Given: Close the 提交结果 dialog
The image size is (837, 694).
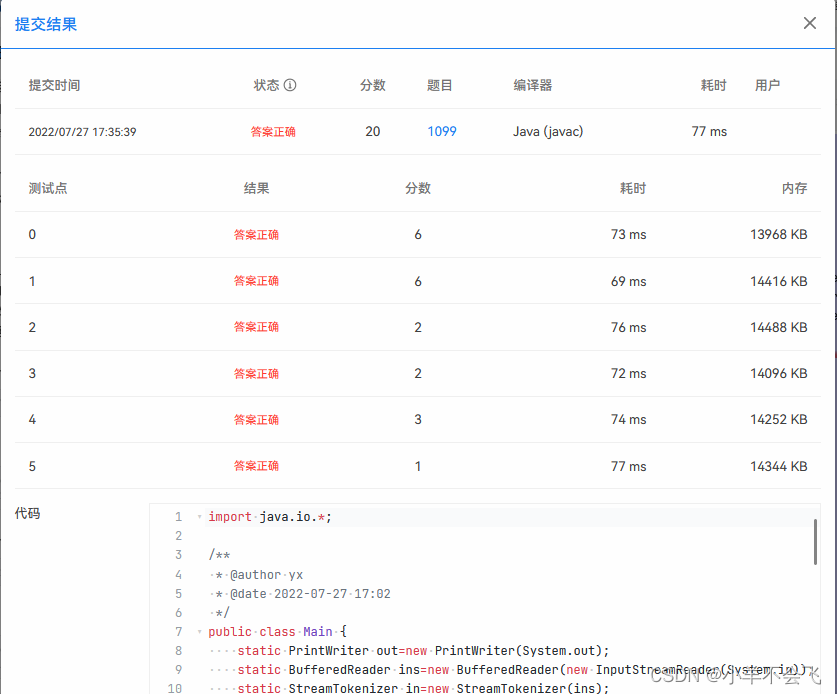Looking at the screenshot, I should (x=810, y=23).
